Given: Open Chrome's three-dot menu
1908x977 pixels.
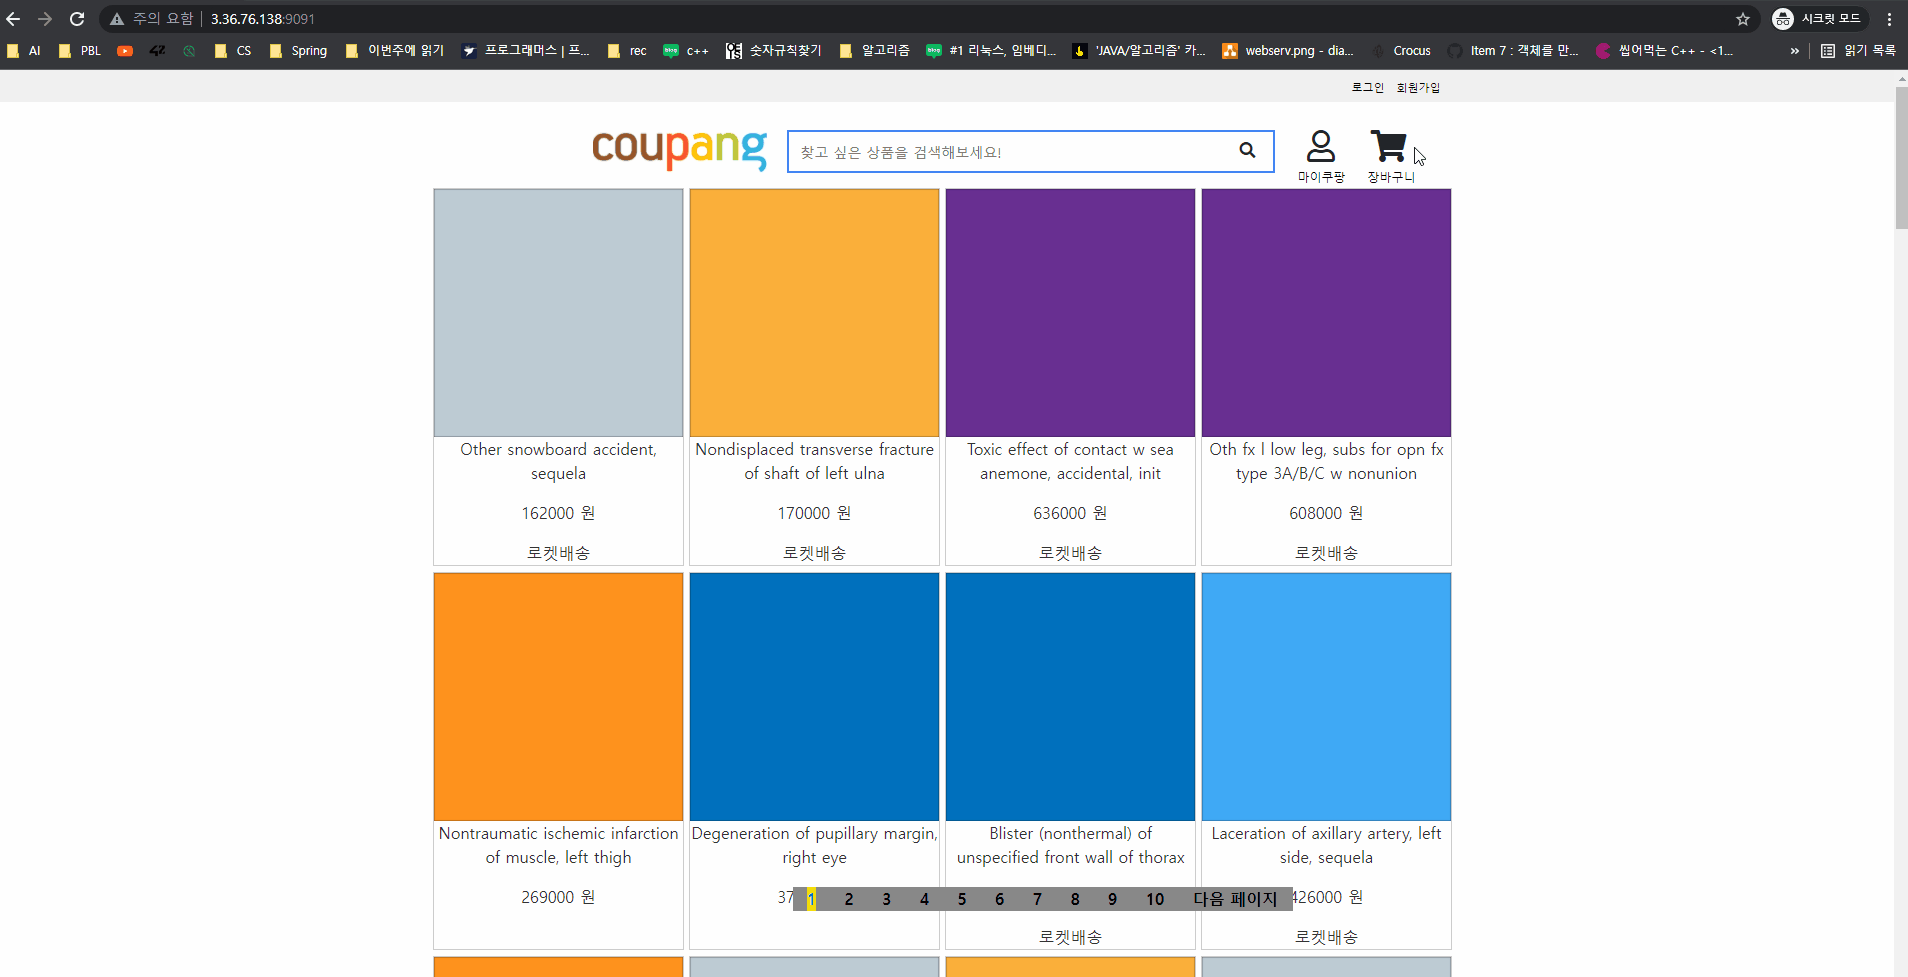Looking at the screenshot, I should click(x=1889, y=18).
